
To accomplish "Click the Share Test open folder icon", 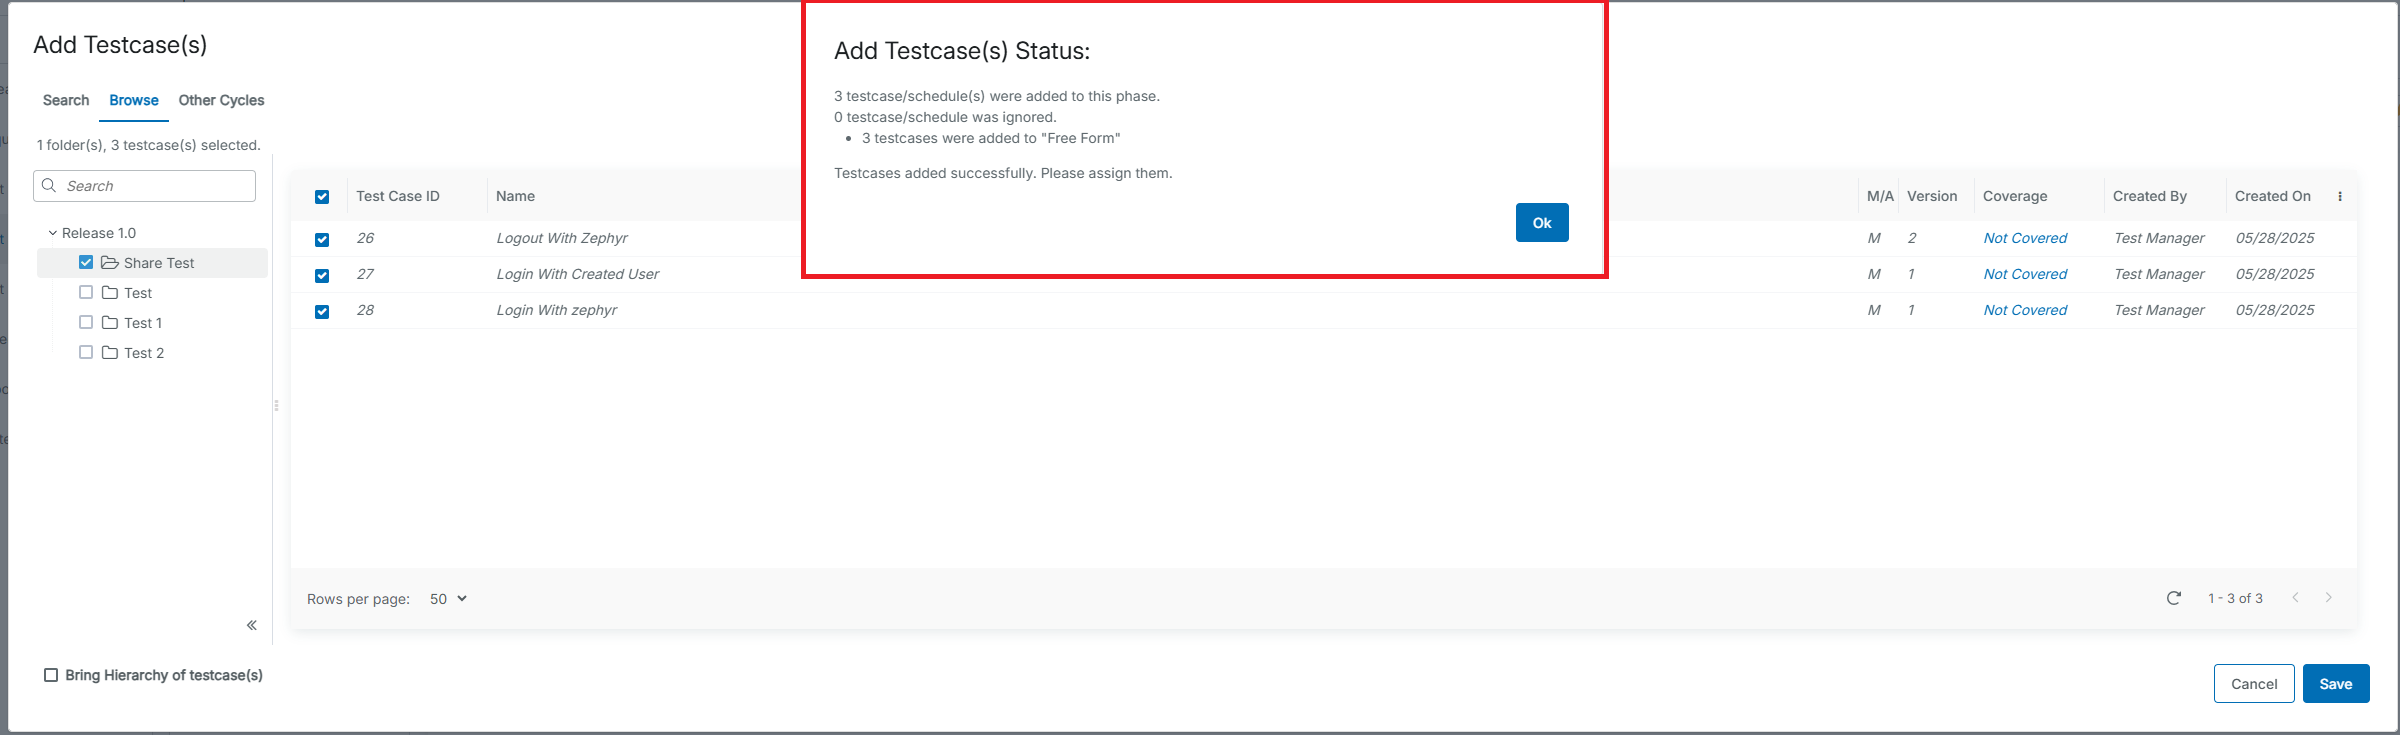I will point(110,263).
